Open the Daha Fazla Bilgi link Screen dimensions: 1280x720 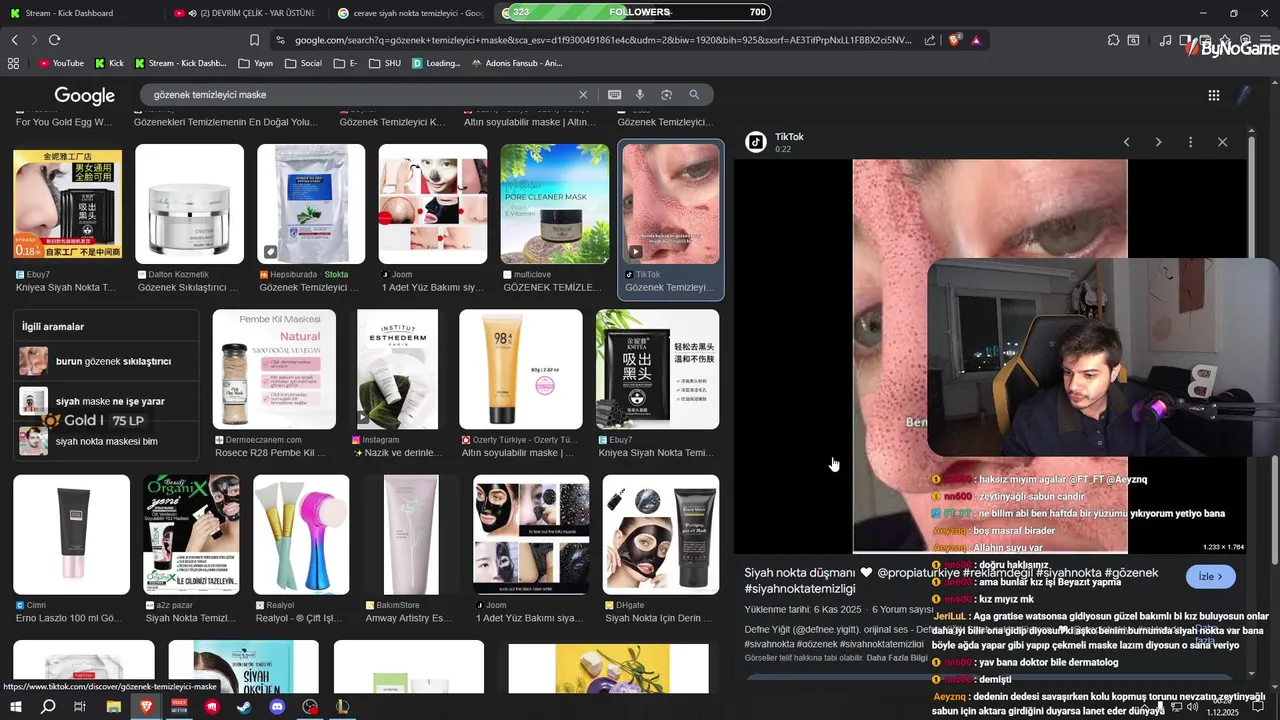click(898, 658)
